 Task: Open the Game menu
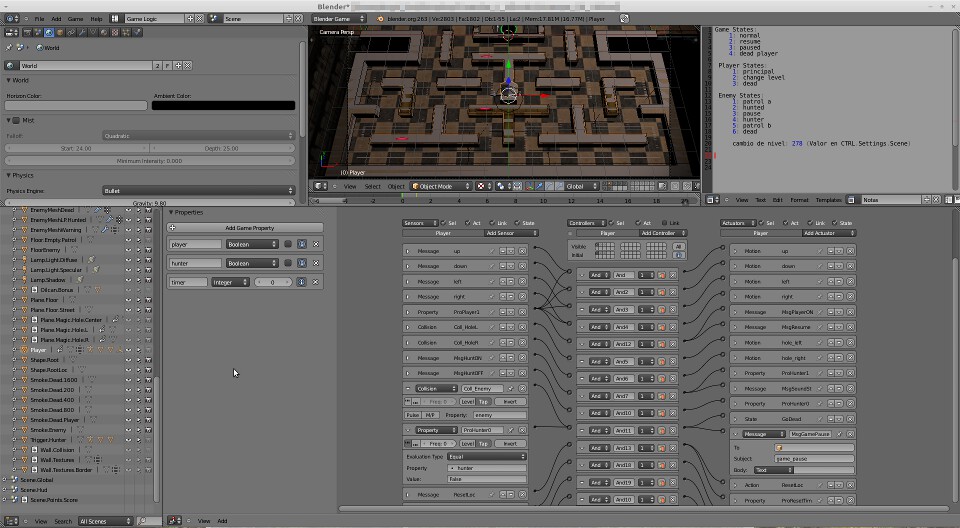pyautogui.click(x=75, y=19)
